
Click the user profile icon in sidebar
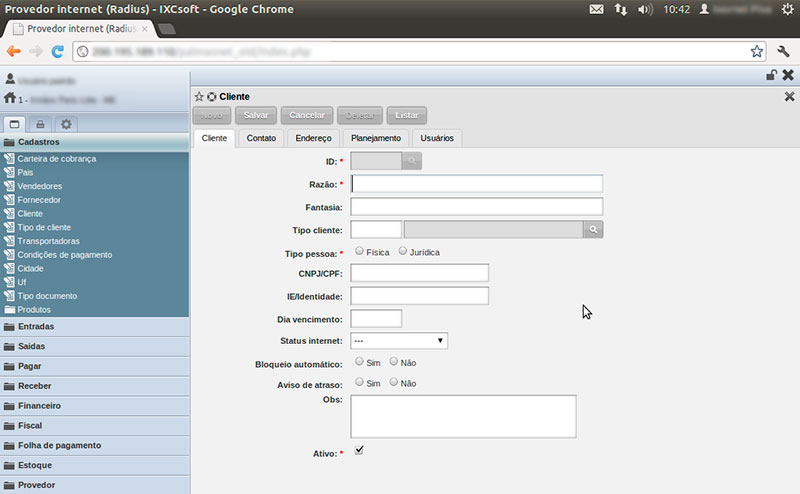[10, 79]
